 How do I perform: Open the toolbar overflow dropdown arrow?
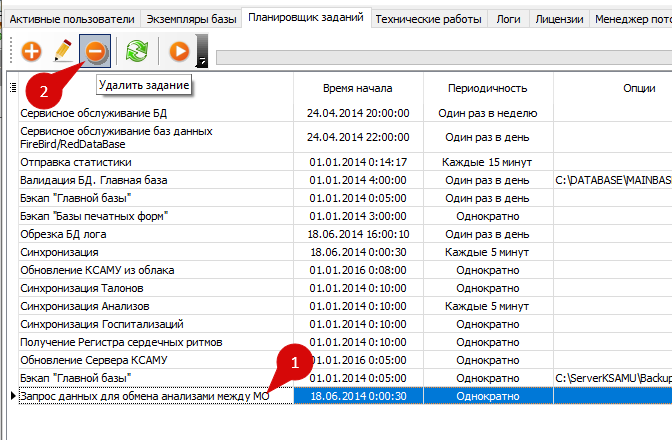203,62
